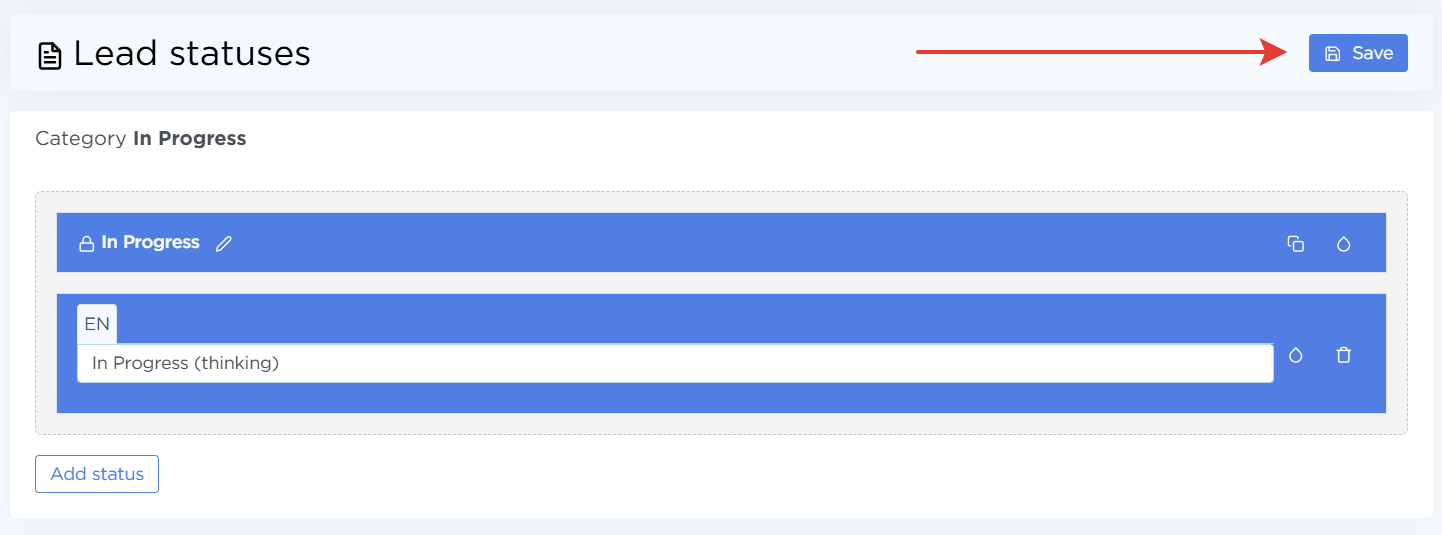
Task: Select the EN language tab
Action: pyautogui.click(x=97, y=324)
